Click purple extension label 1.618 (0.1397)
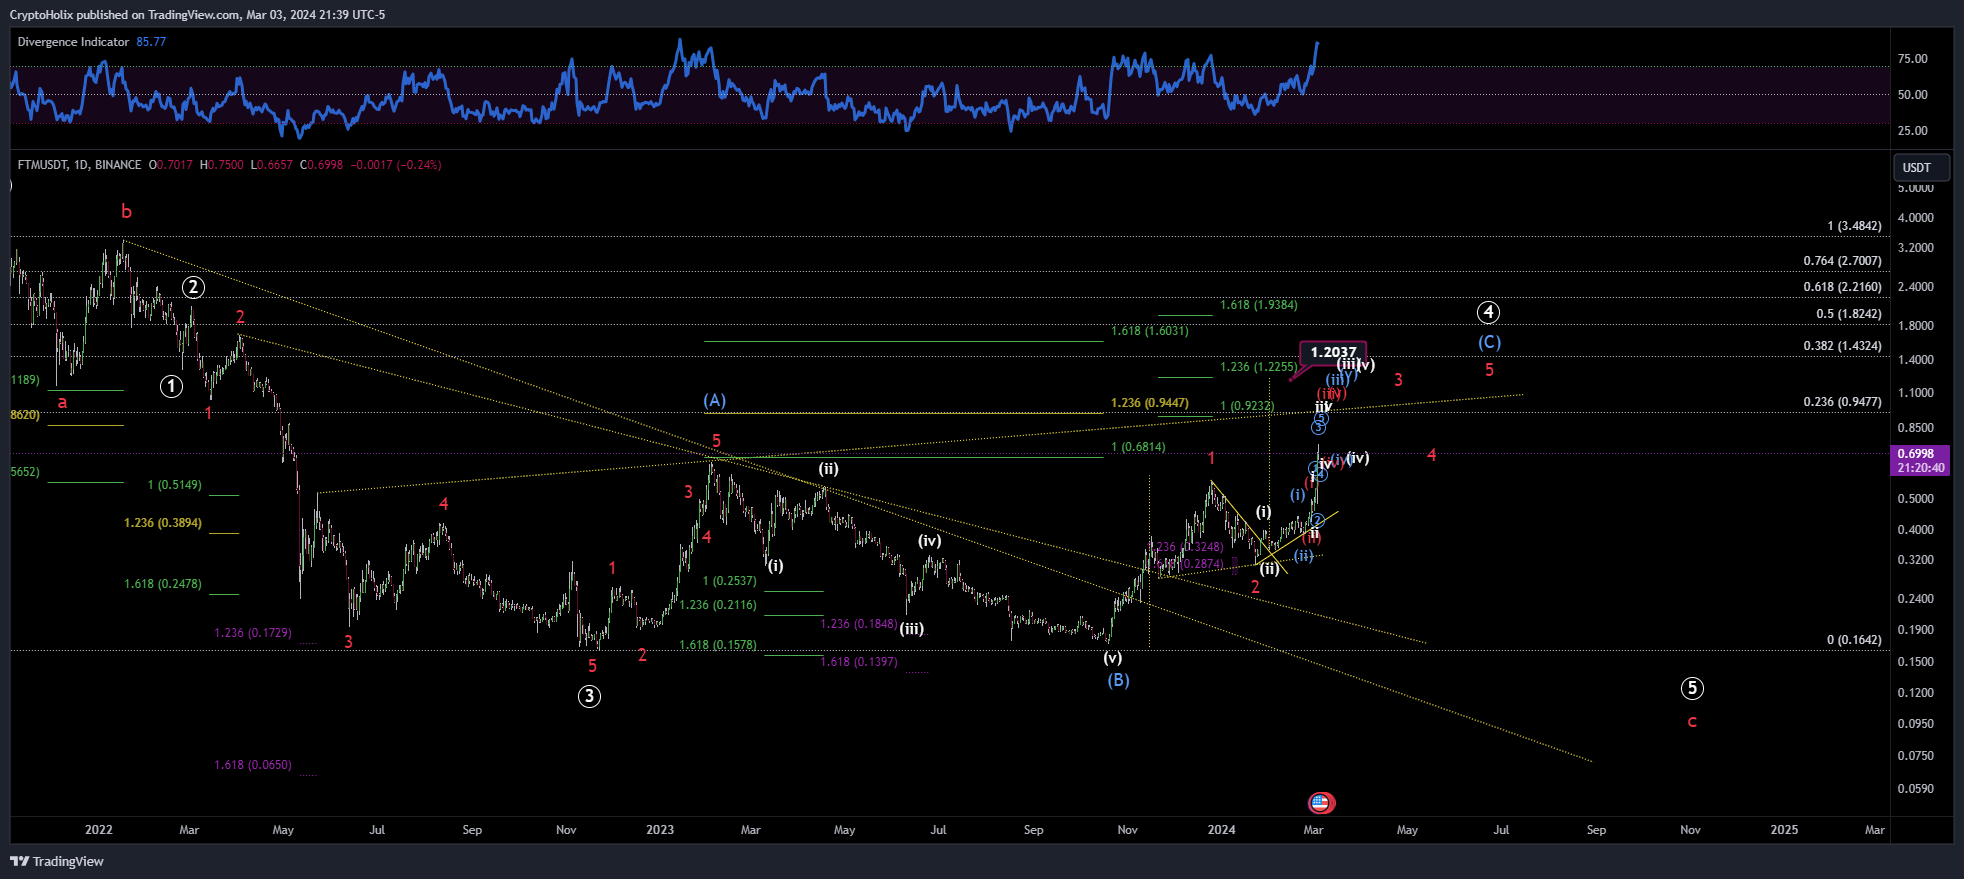Image resolution: width=1964 pixels, height=879 pixels. (859, 662)
